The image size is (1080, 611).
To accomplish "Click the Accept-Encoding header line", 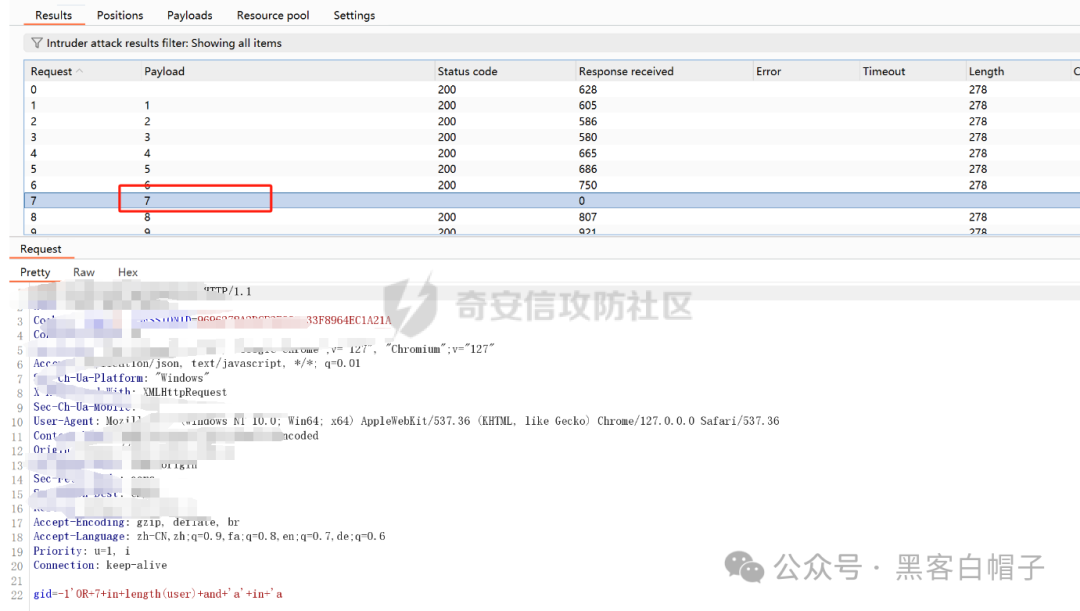I will tap(136, 522).
